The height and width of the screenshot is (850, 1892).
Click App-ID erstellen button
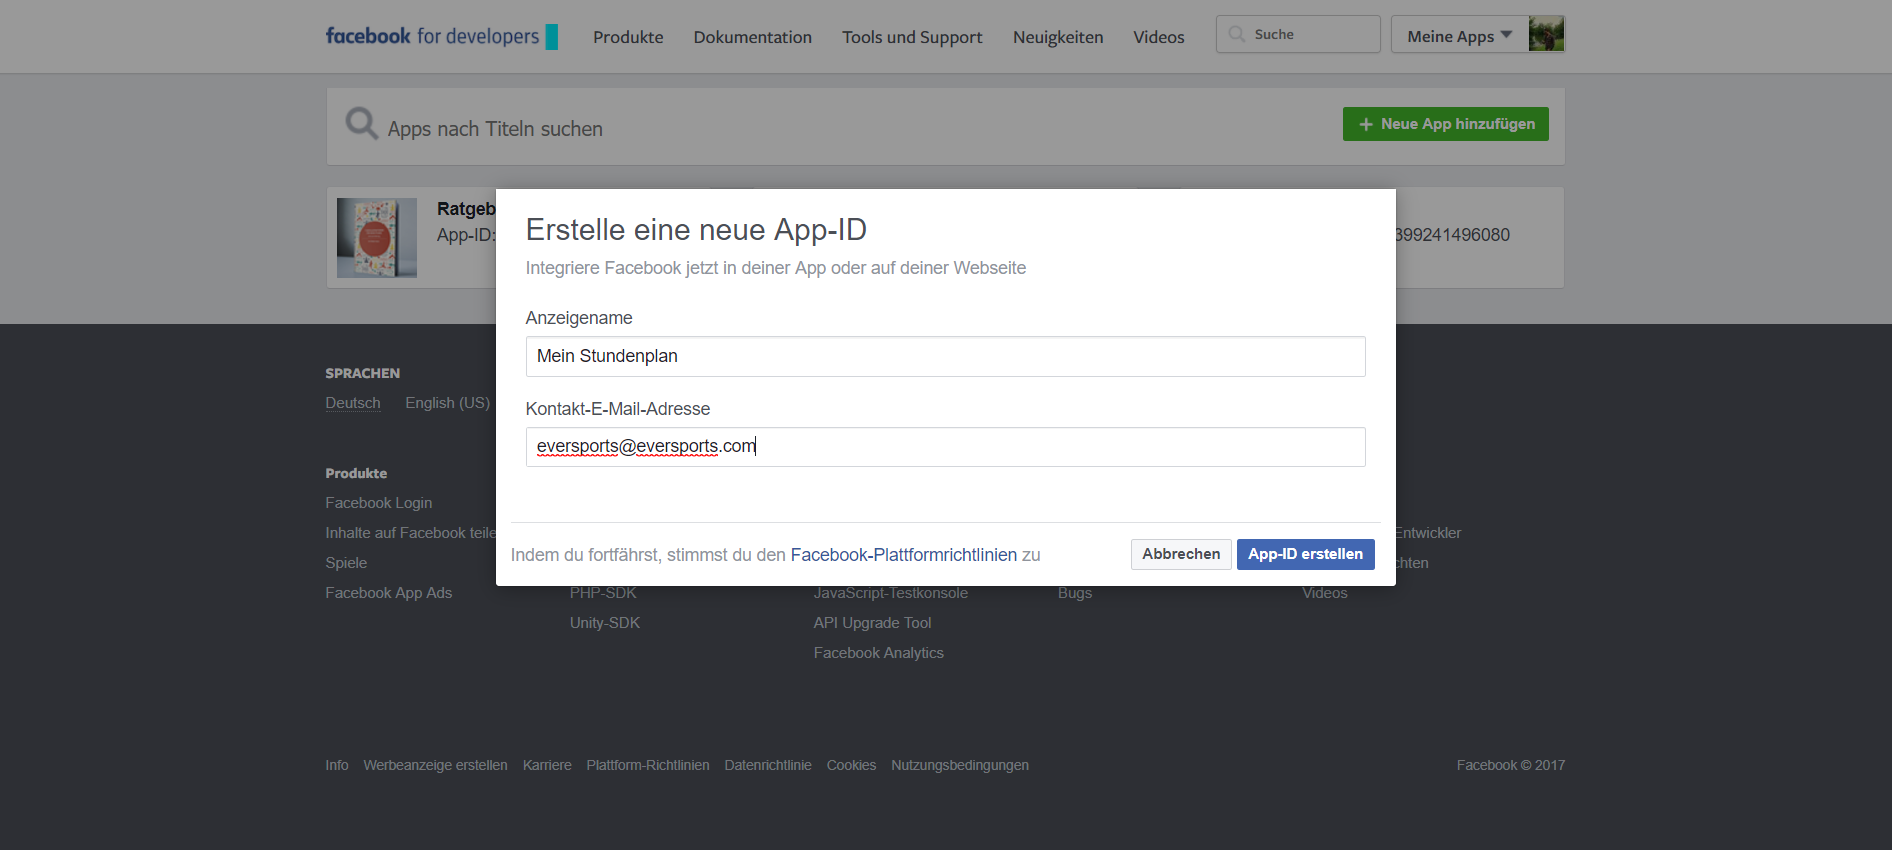(x=1305, y=554)
